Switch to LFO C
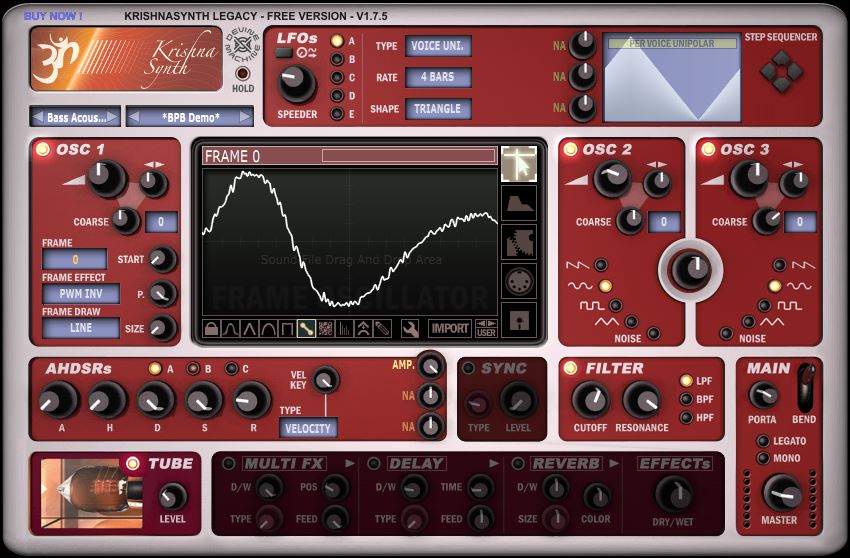The image size is (850, 558). coord(337,78)
